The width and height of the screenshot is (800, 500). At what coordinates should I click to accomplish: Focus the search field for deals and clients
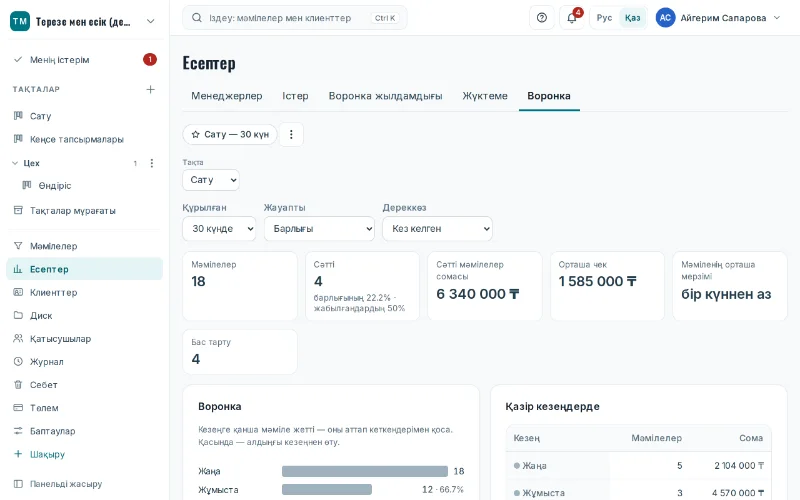[295, 18]
